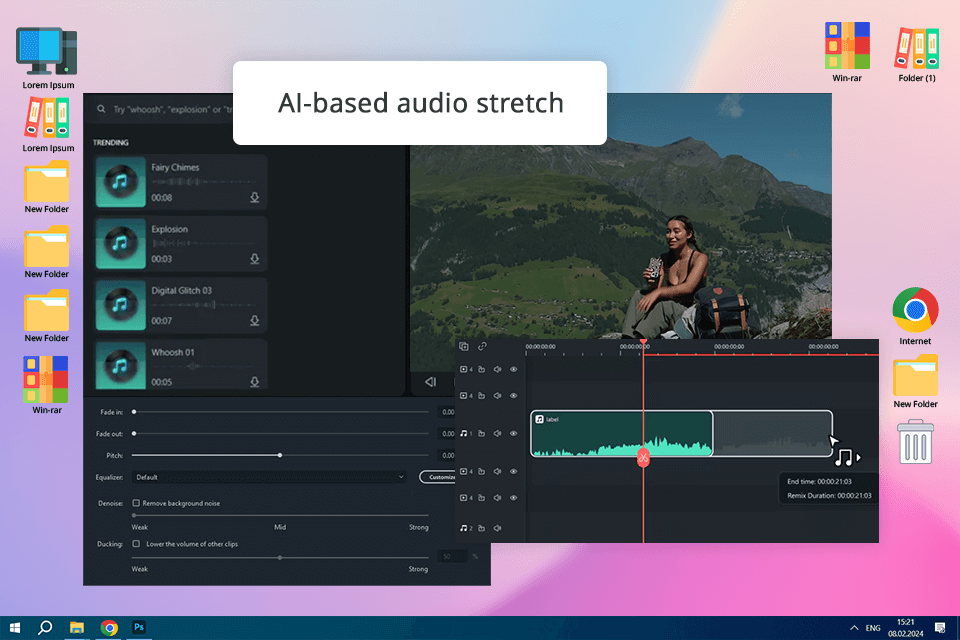The height and width of the screenshot is (640, 960).
Task: Open the recycle bin on desktop
Action: [x=915, y=441]
